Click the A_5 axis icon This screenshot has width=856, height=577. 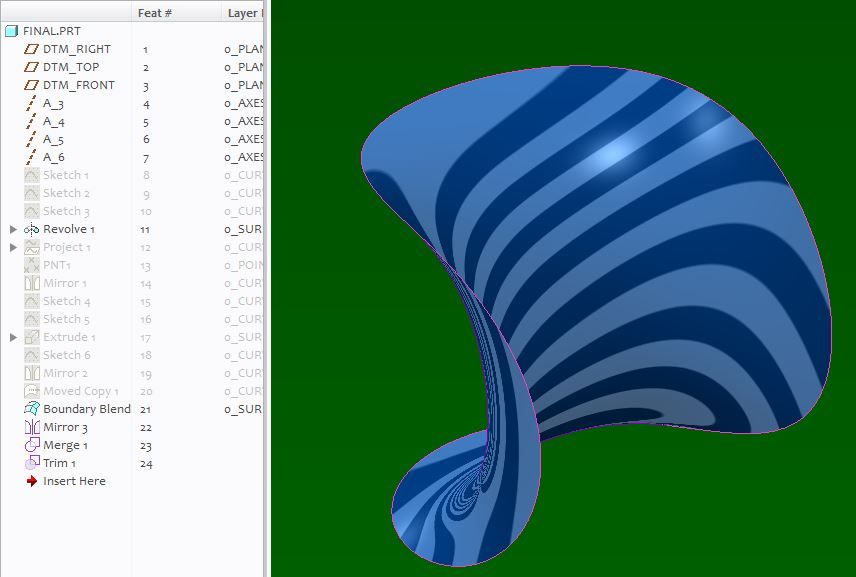(32, 139)
